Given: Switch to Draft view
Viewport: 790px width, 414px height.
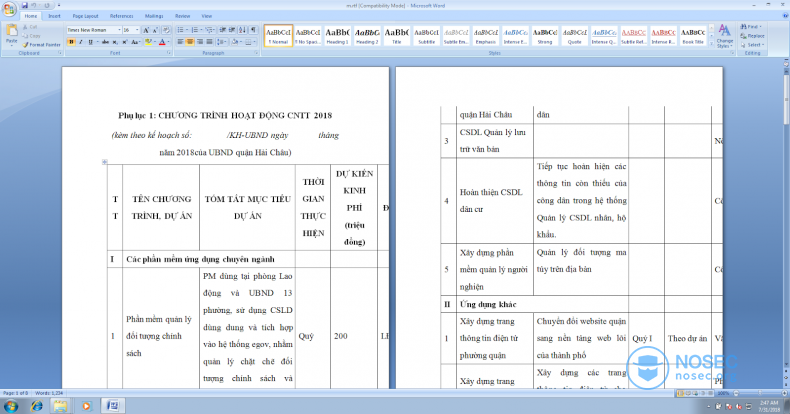Looking at the screenshot, I should pos(710,393).
